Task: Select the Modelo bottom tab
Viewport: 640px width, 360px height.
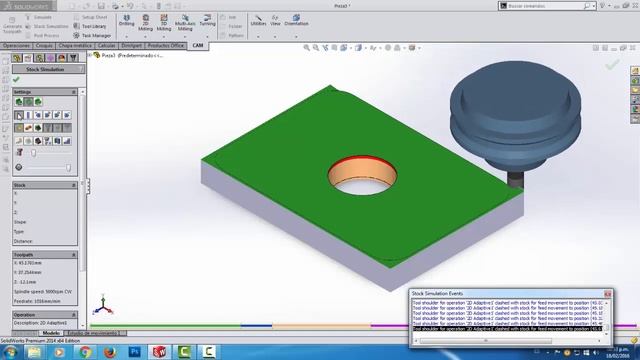Action: (x=51, y=333)
